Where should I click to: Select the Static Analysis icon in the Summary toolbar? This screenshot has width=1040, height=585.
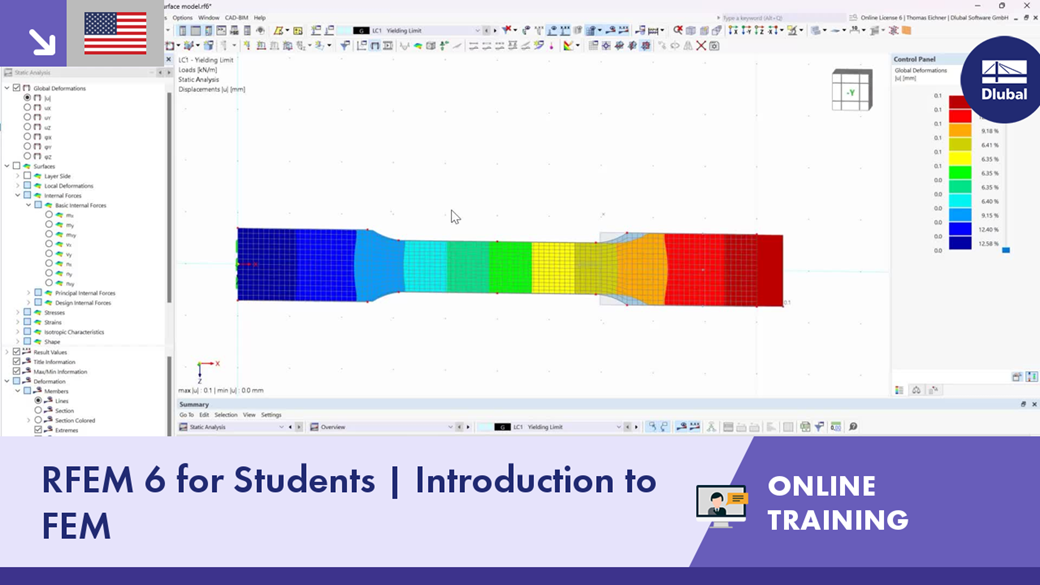tap(183, 425)
